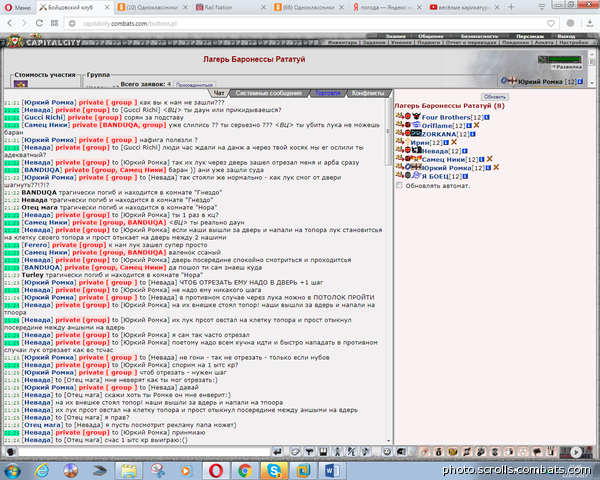The height and width of the screenshot is (480, 600).
Task: Click the eraser clear-chat icon
Action: pyautogui.click(x=295, y=452)
